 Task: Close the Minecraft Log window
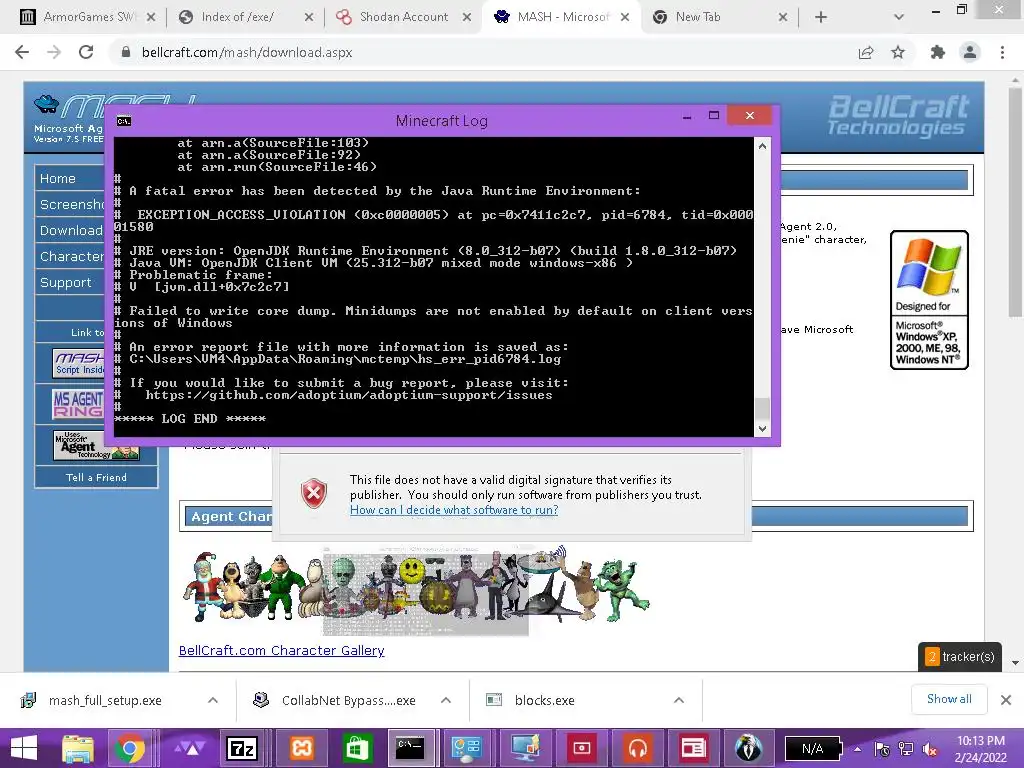tap(750, 115)
